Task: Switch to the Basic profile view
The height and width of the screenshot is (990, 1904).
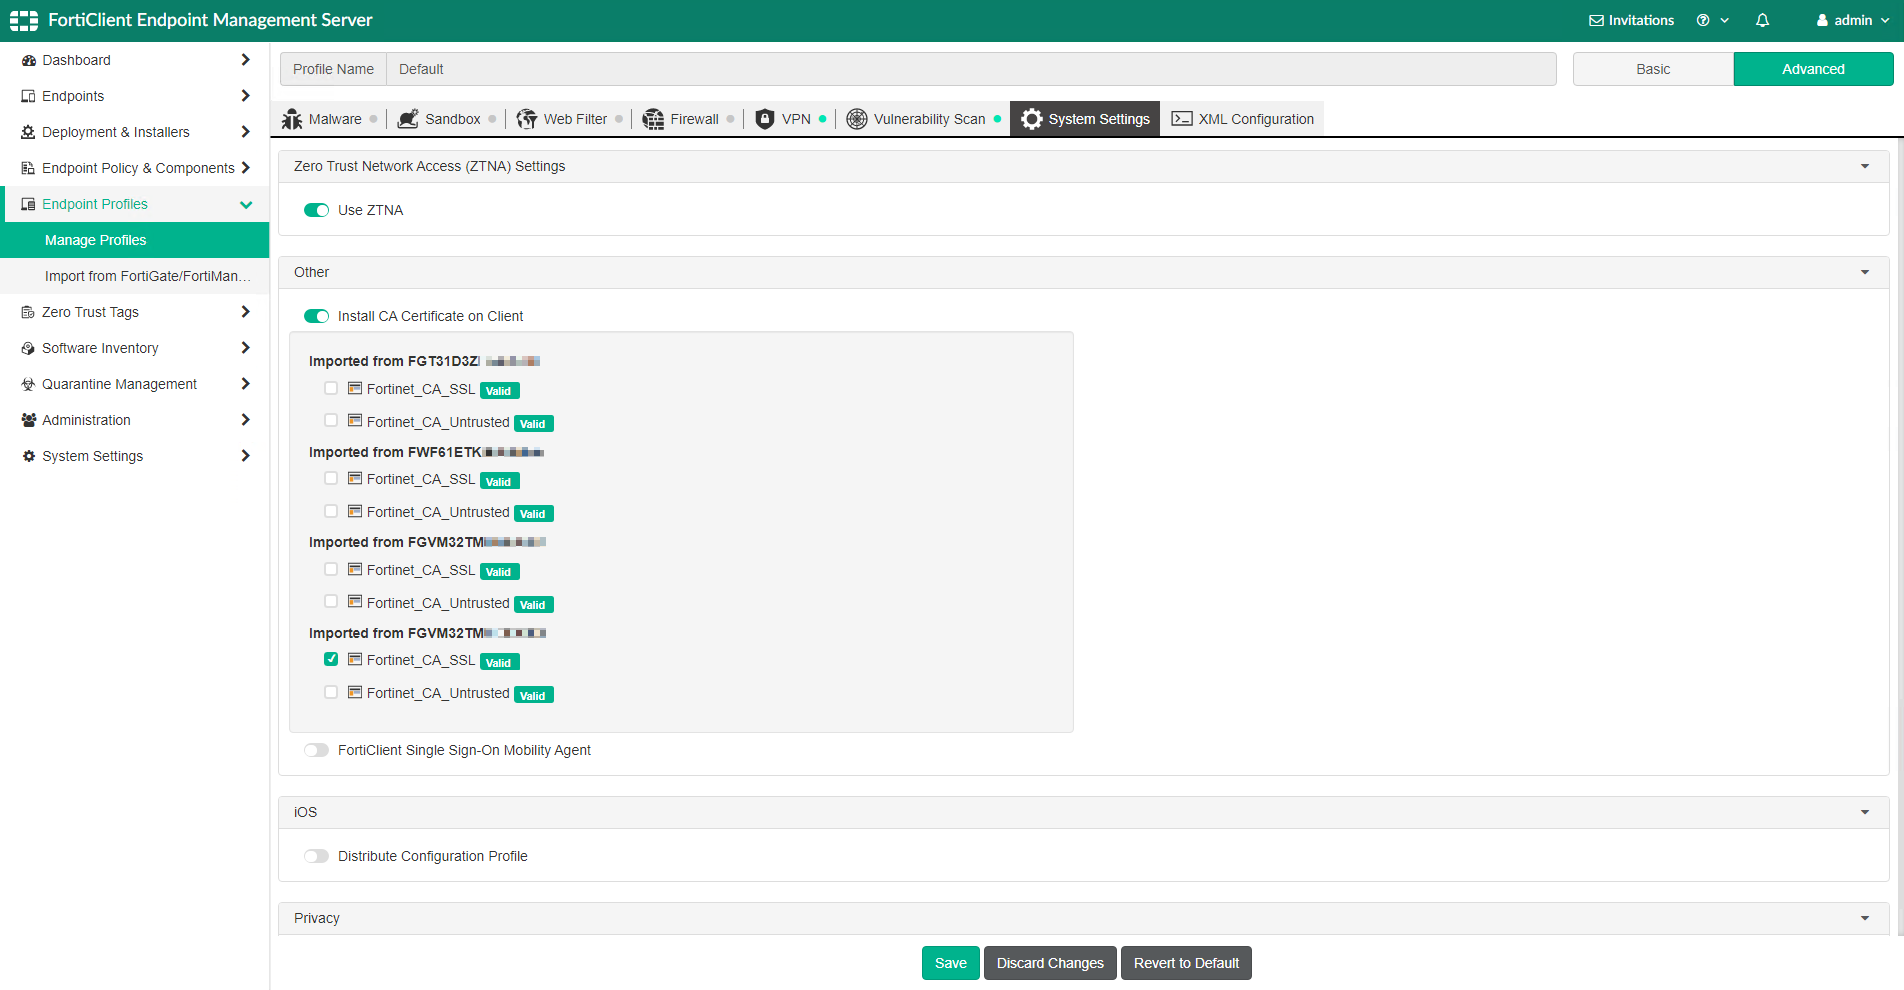Action: pos(1652,68)
